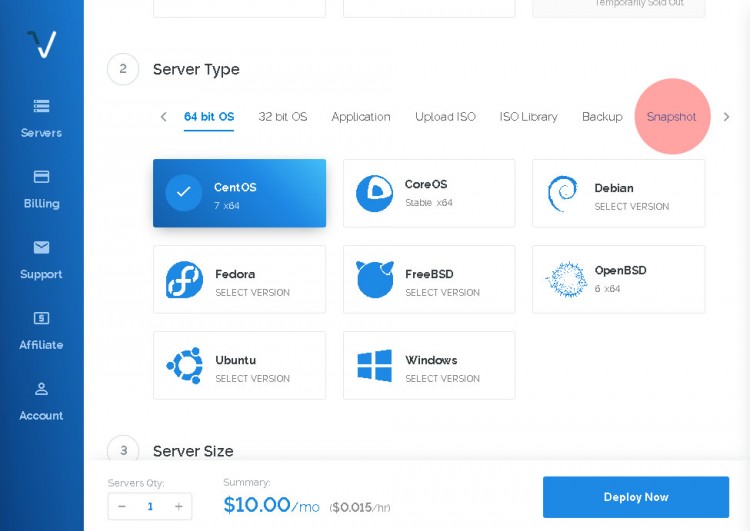Select CentOS 7 x64 version text

[227, 206]
